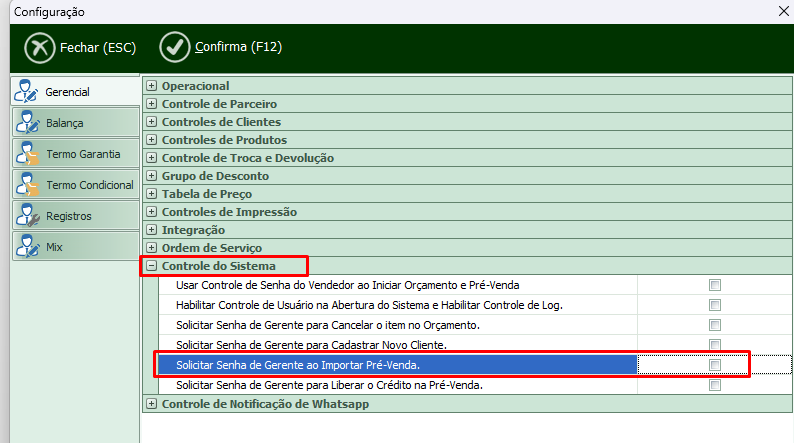Select row 'Usar Controle de Senha do Vendedor' text

coord(347,285)
